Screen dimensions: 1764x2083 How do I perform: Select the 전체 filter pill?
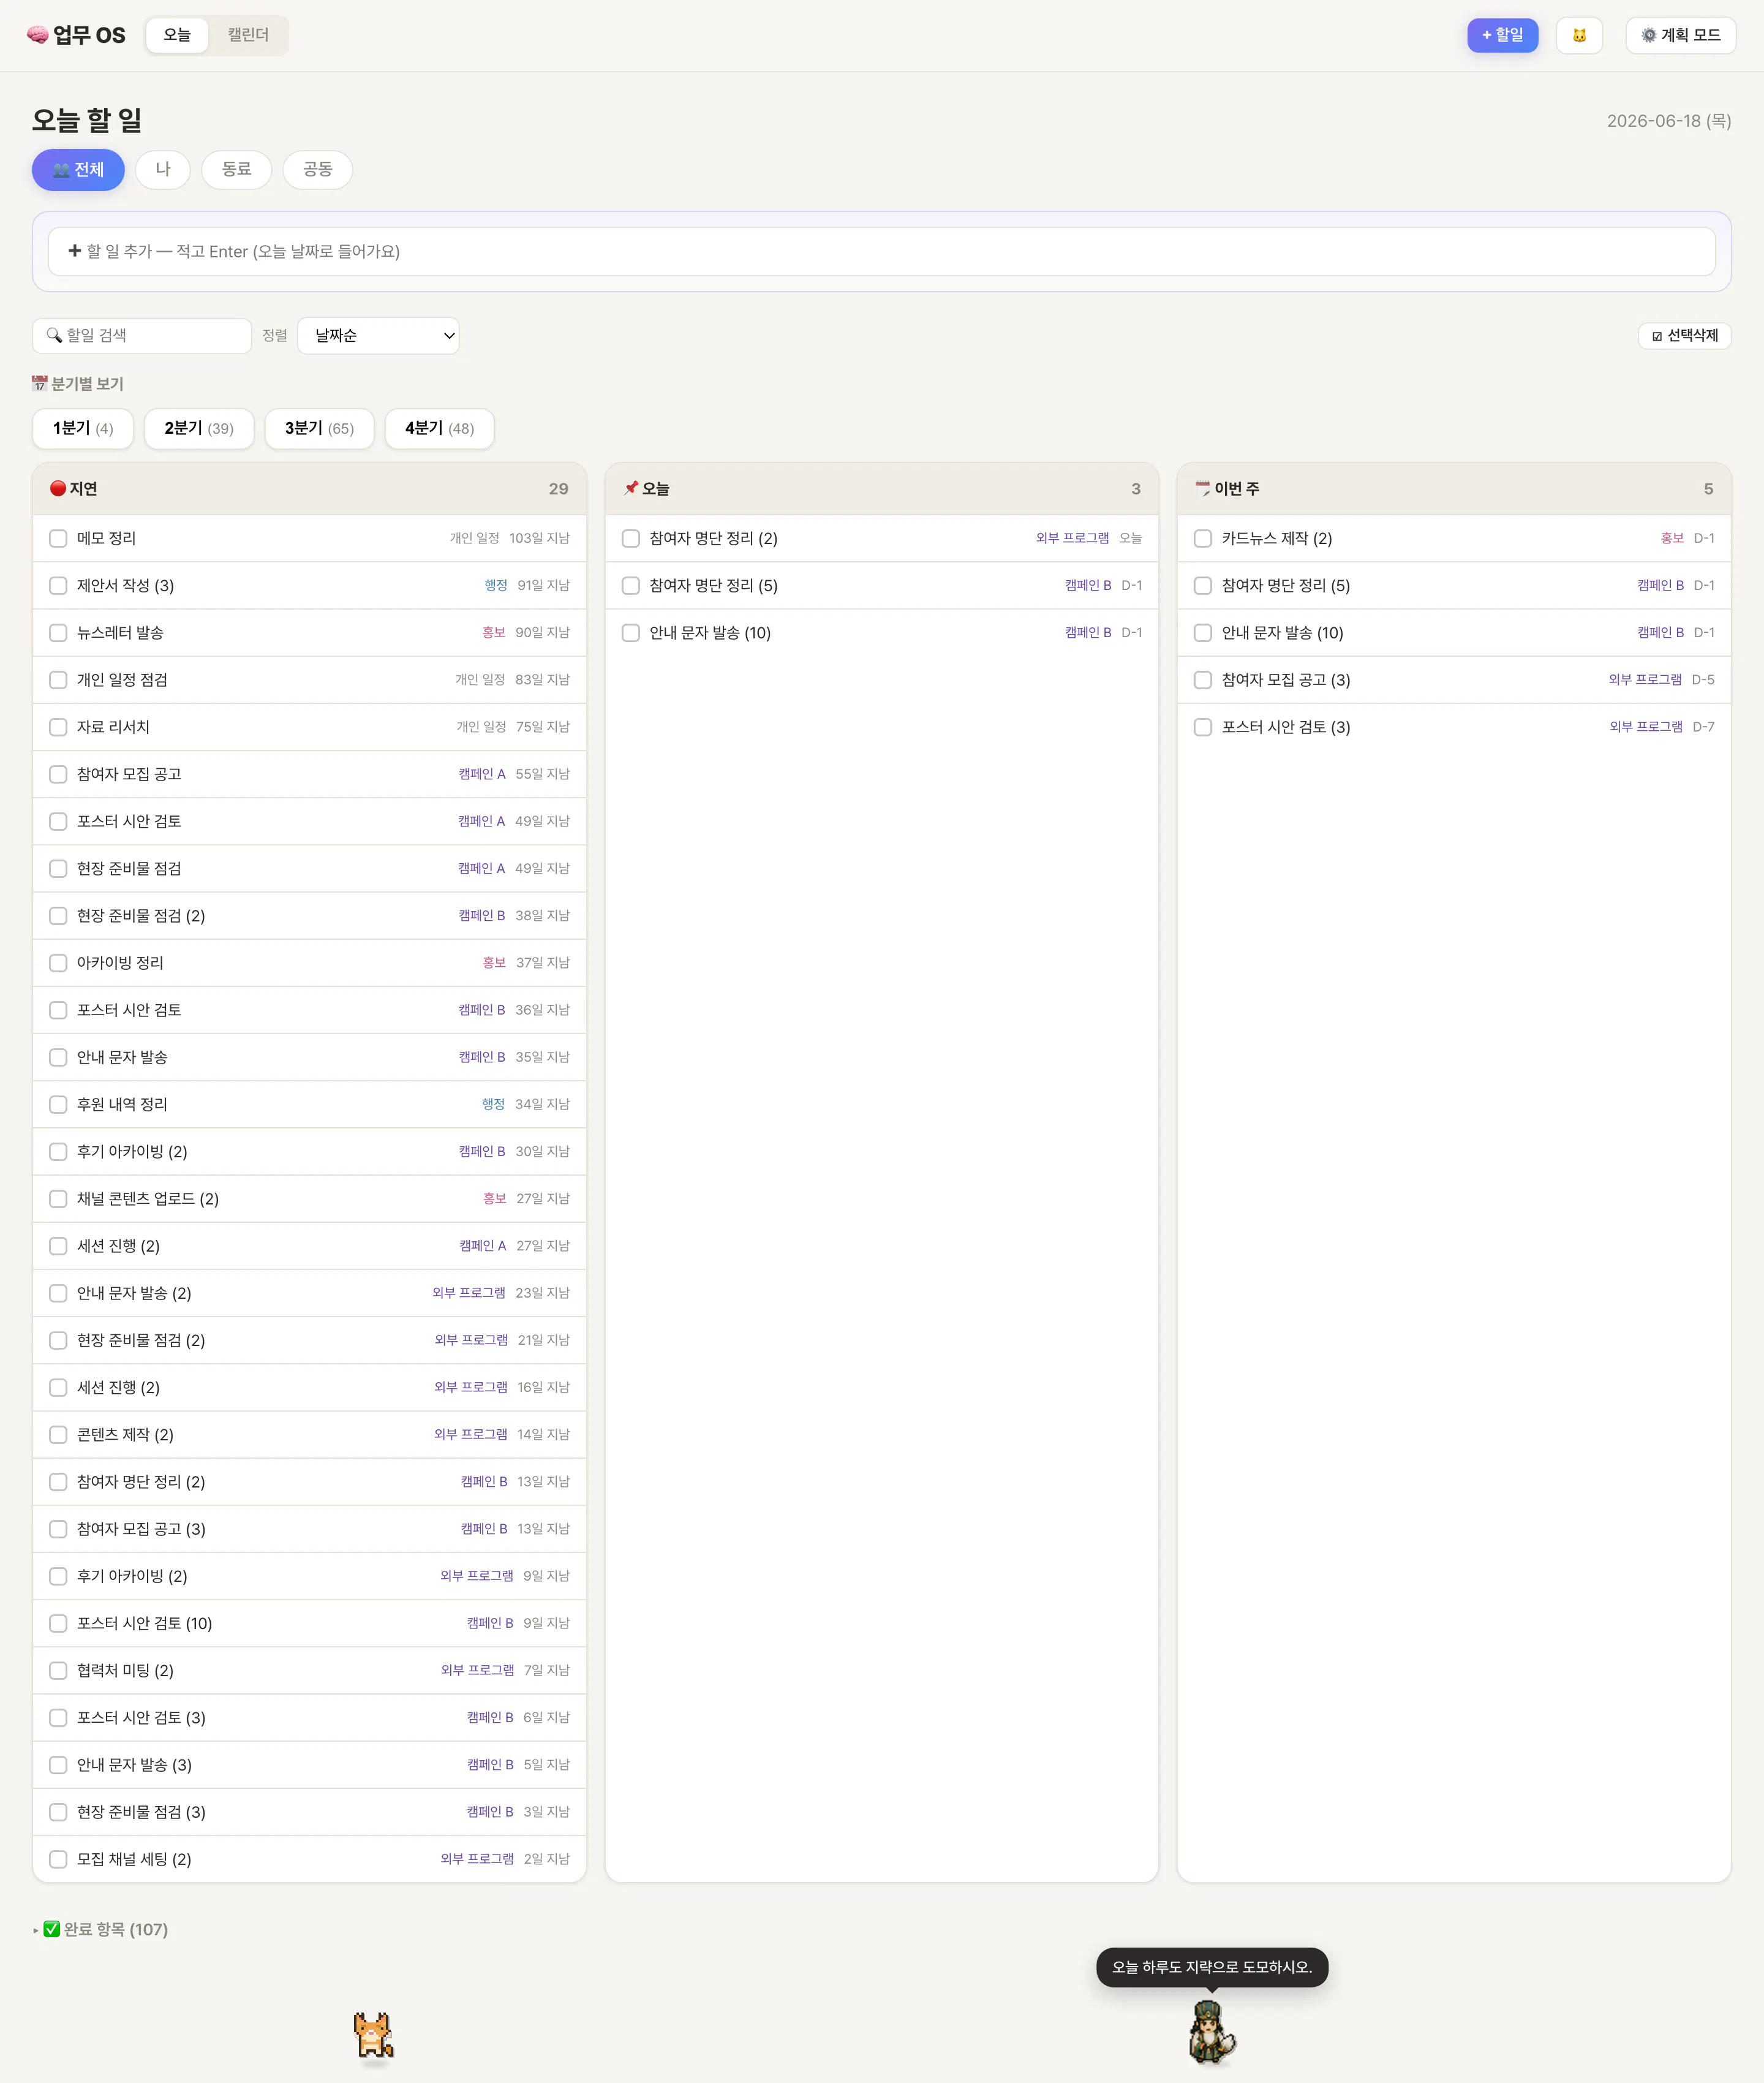pos(78,169)
